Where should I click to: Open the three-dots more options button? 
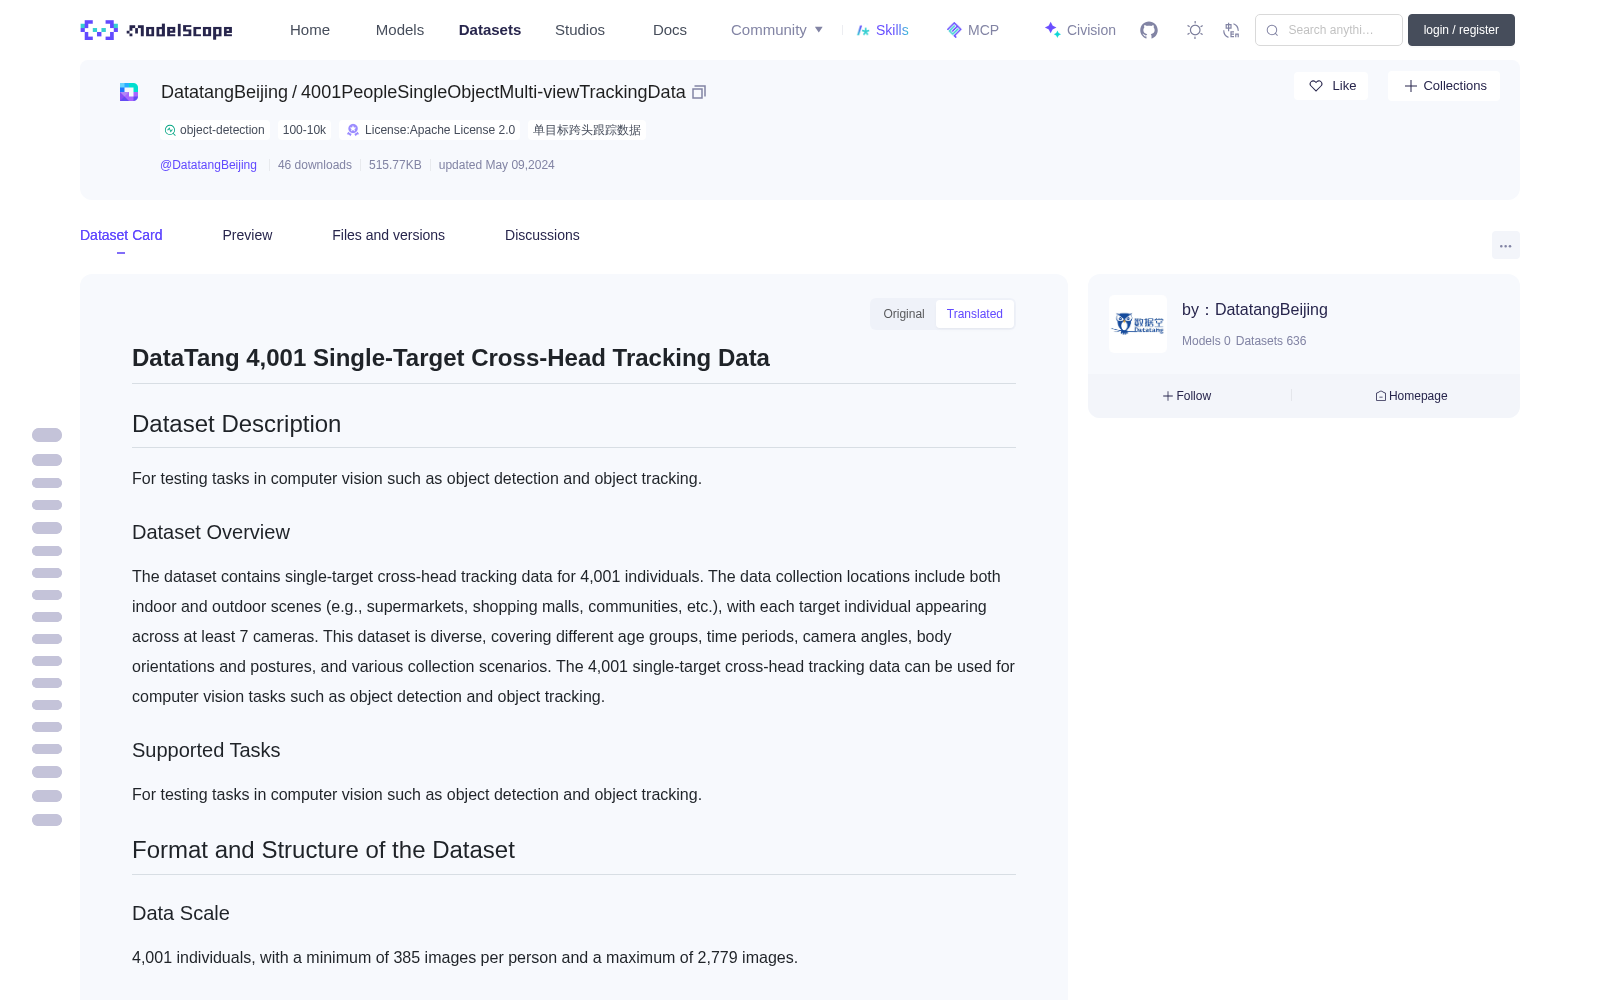point(1505,245)
